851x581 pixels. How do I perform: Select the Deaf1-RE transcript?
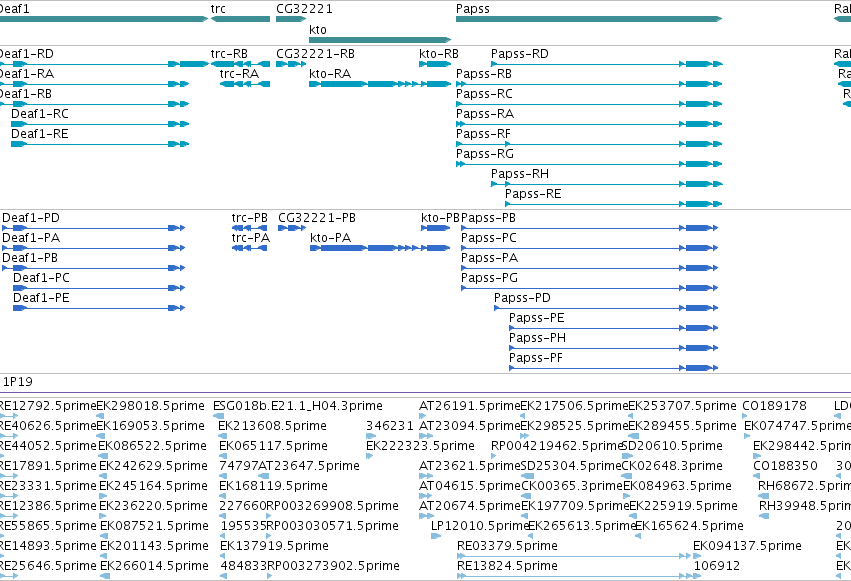click(100, 144)
